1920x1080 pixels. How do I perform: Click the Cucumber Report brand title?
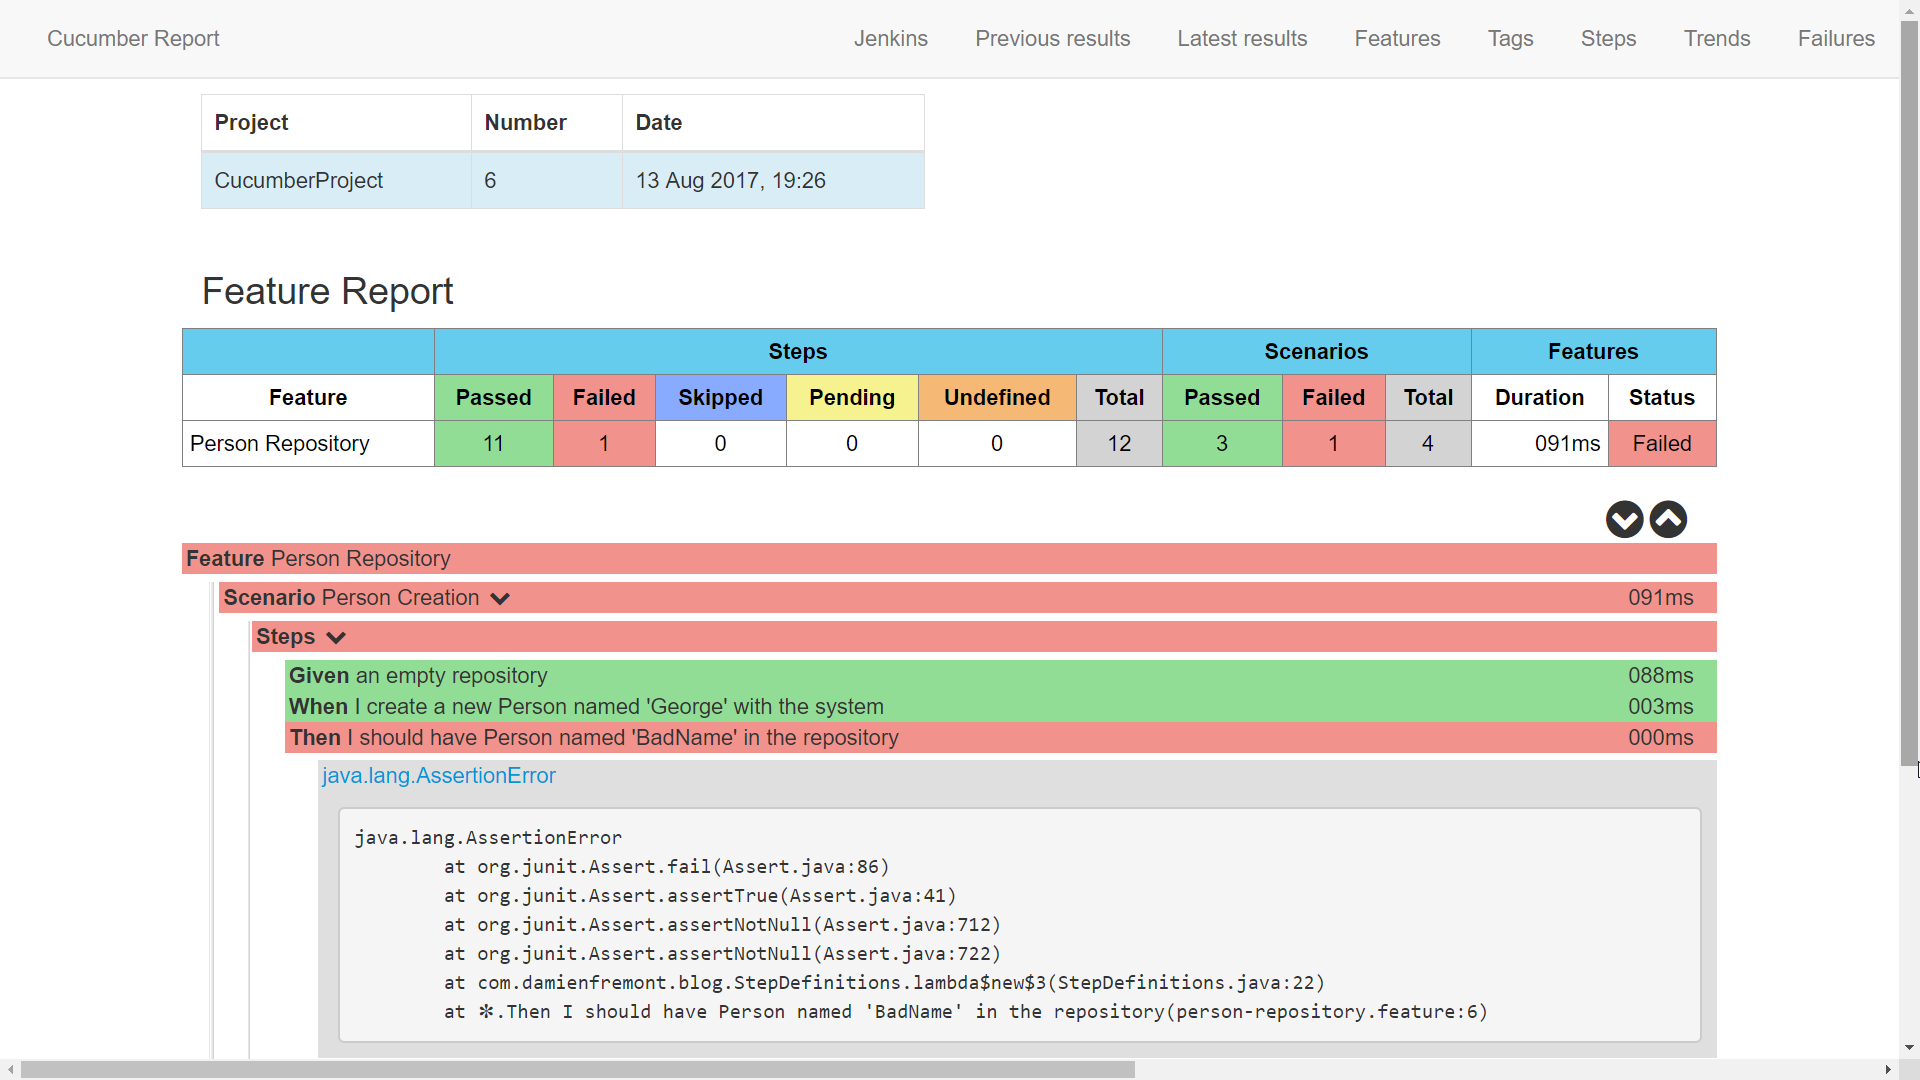pyautogui.click(x=133, y=38)
